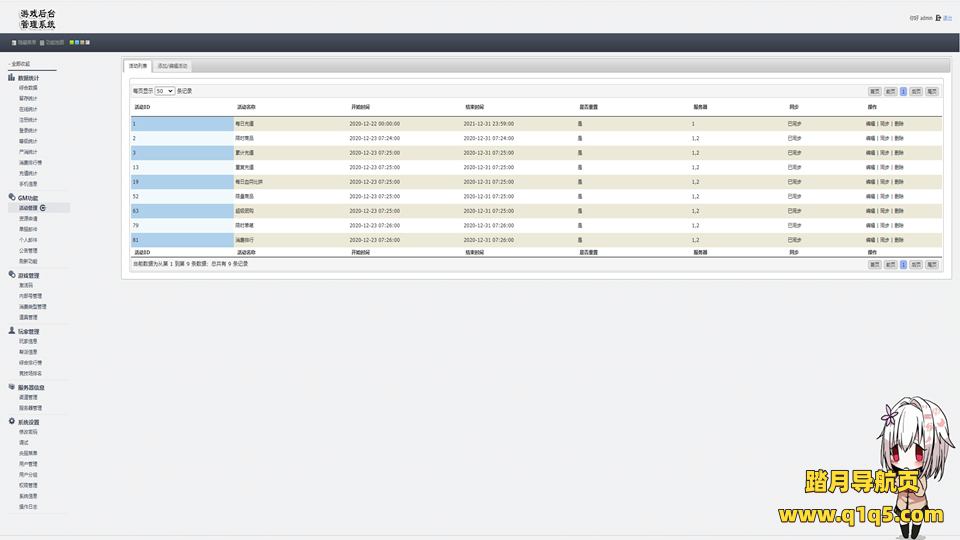Sort the table by the 活动ID column header
Screen dimensions: 960x540
pos(142,106)
